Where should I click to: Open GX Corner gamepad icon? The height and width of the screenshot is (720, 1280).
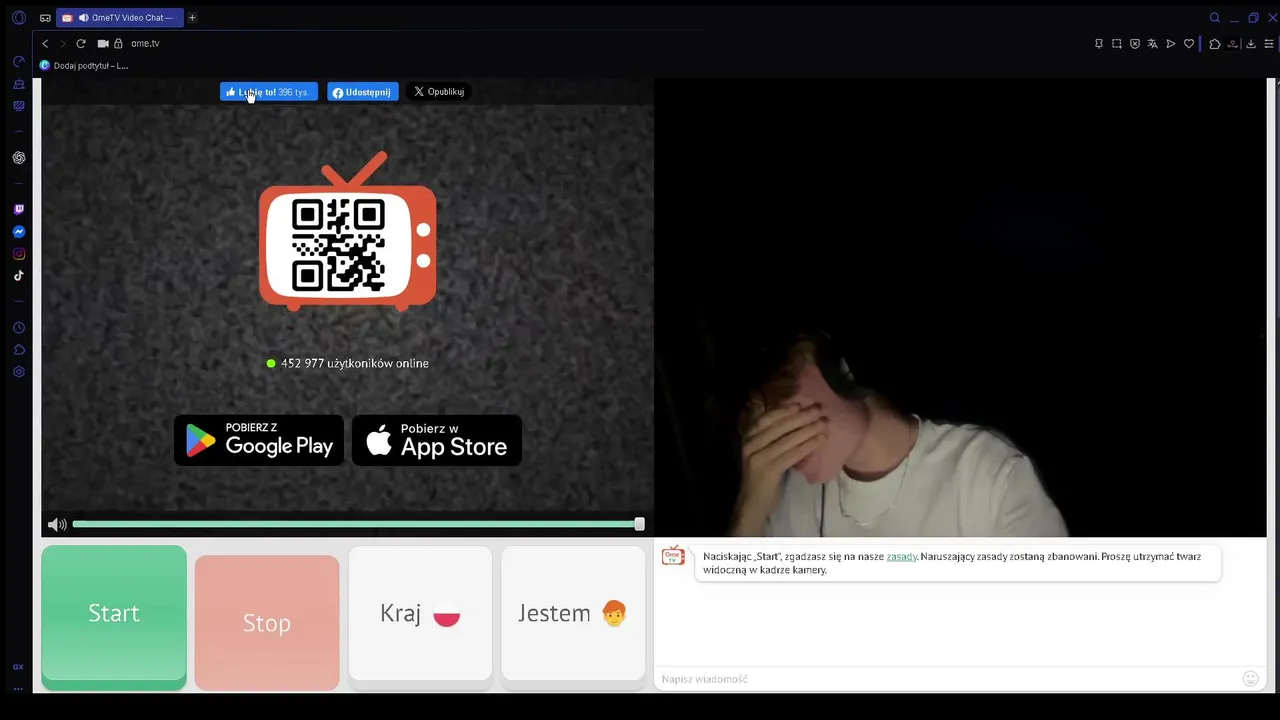tap(45, 18)
